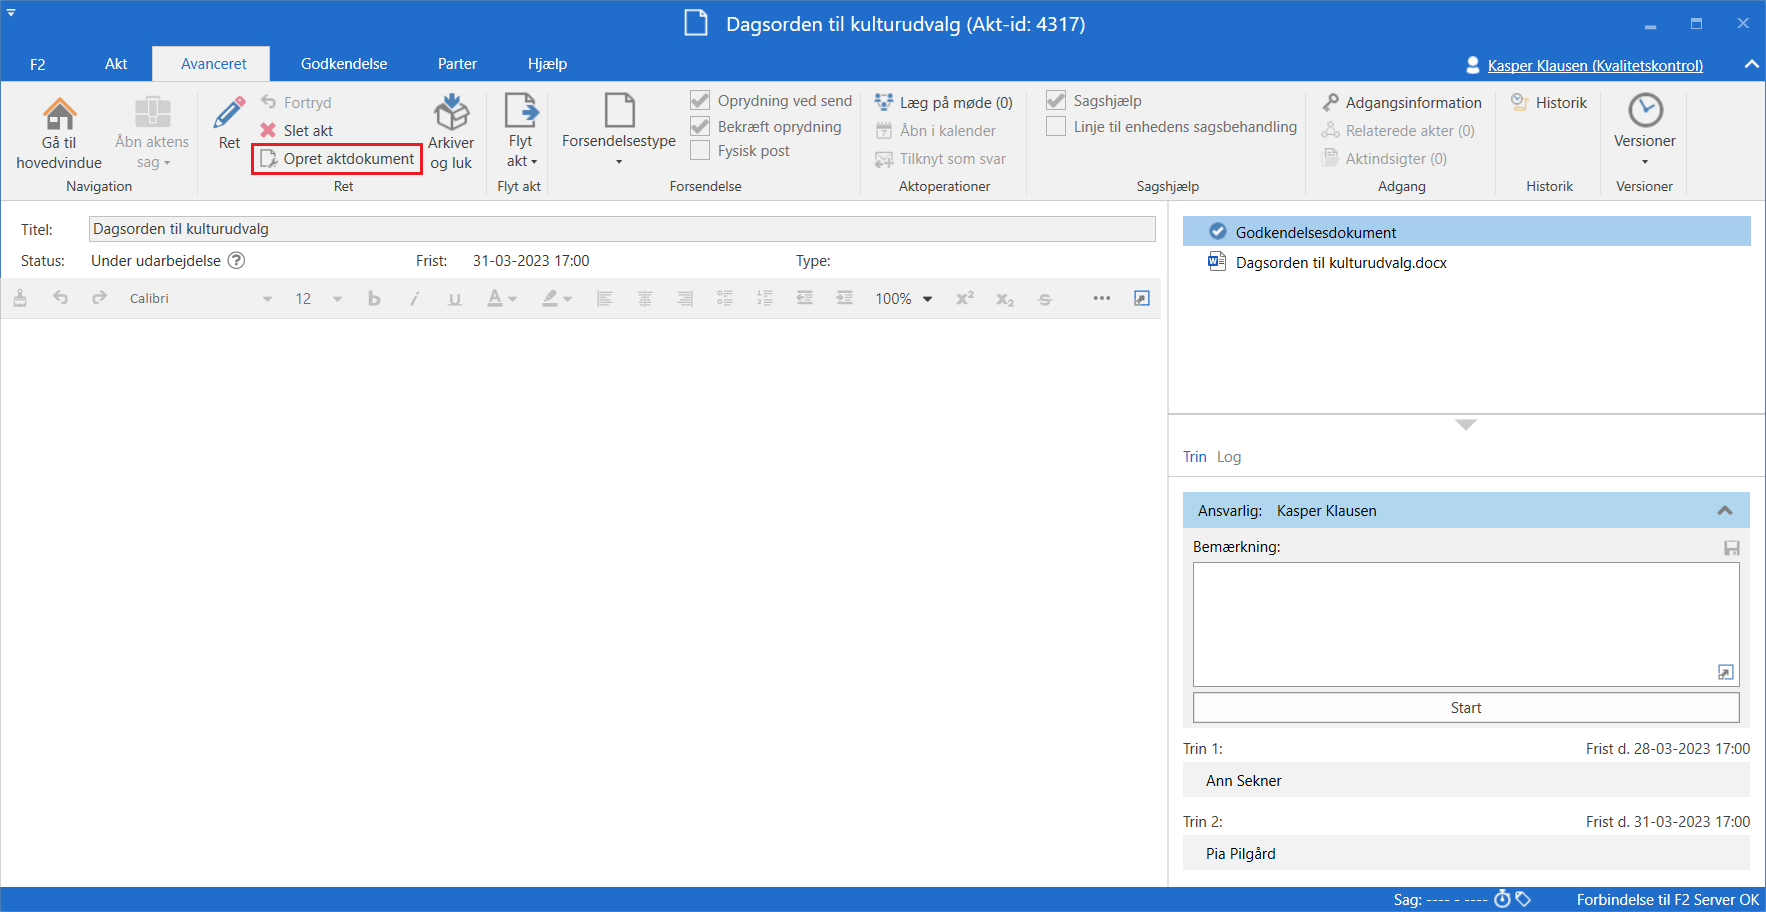Delete record with Slet akt
1766x912 pixels.
point(296,130)
